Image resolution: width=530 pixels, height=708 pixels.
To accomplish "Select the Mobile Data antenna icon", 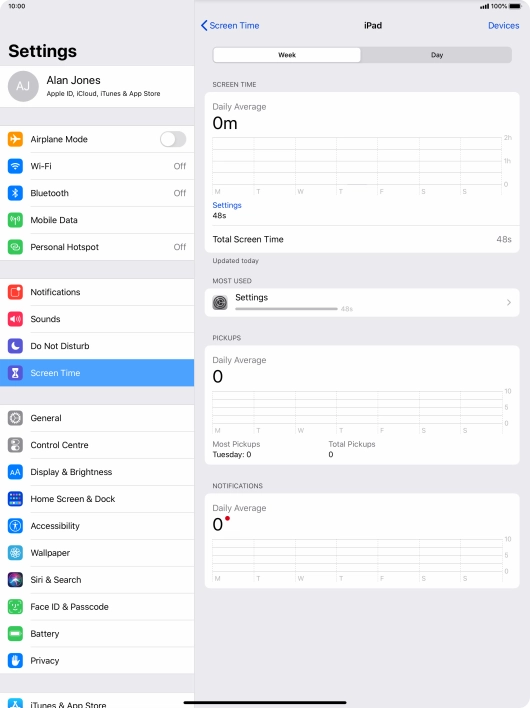I will [x=15, y=220].
